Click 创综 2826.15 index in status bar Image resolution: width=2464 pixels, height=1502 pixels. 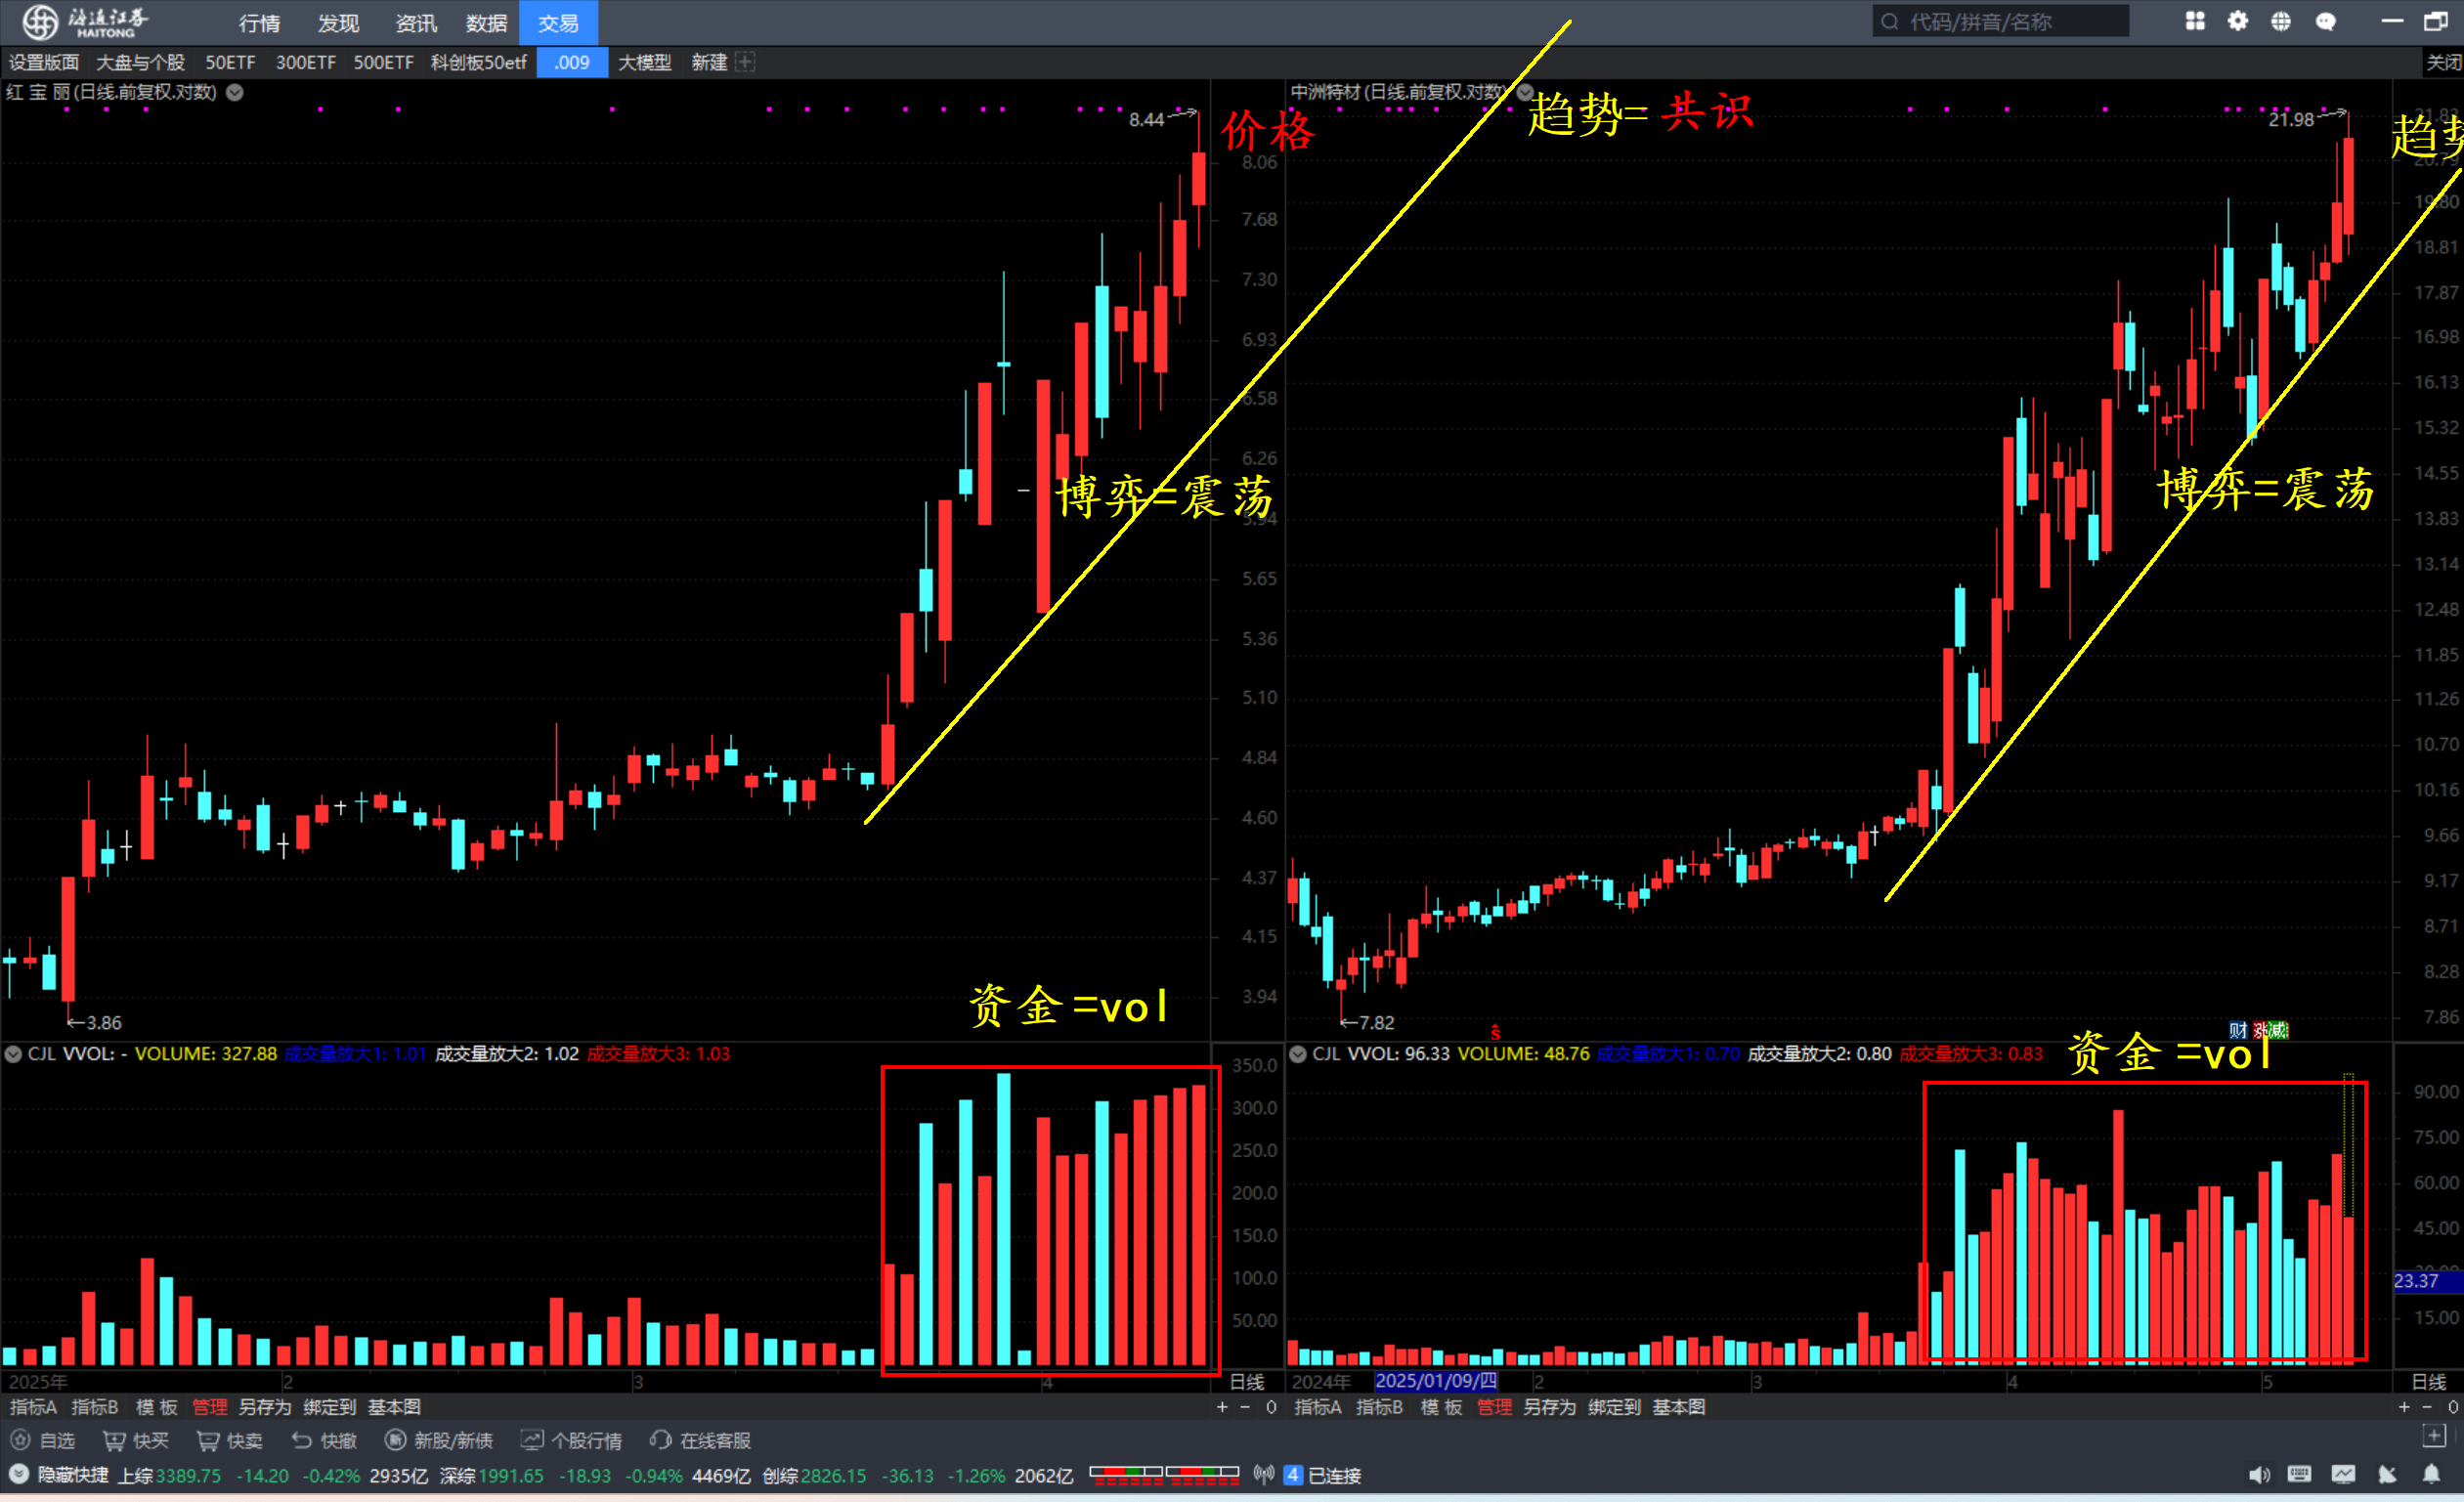coord(814,1476)
